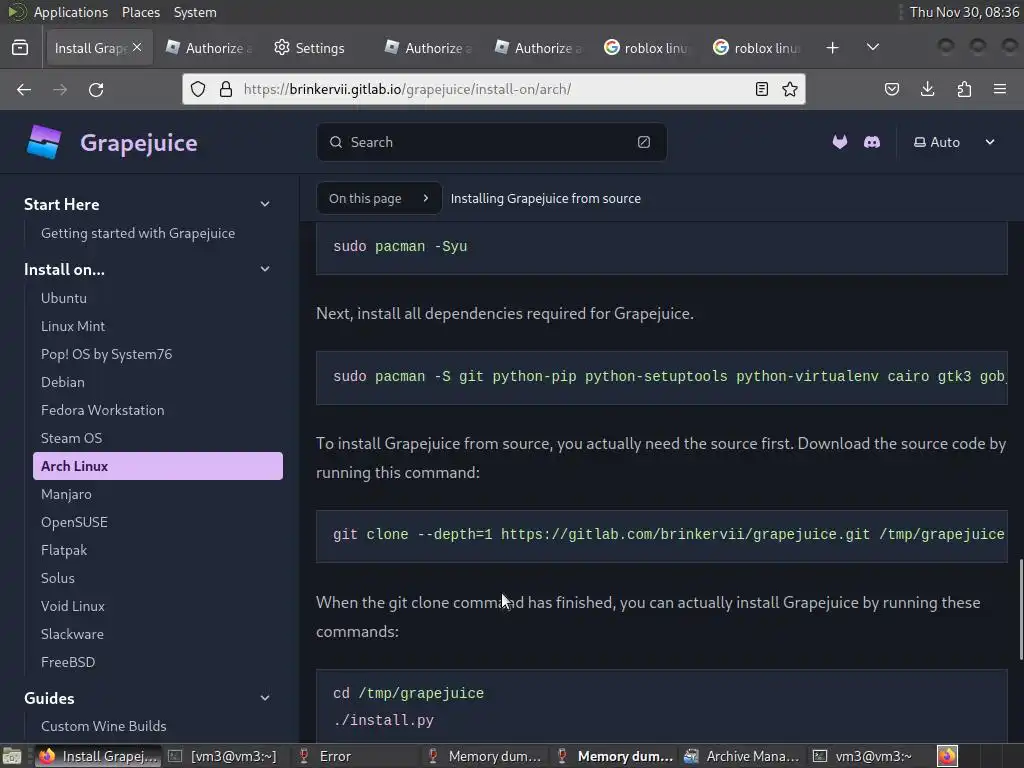
Task: Open Archive Manager from bottom panel
Action: click(x=743, y=756)
